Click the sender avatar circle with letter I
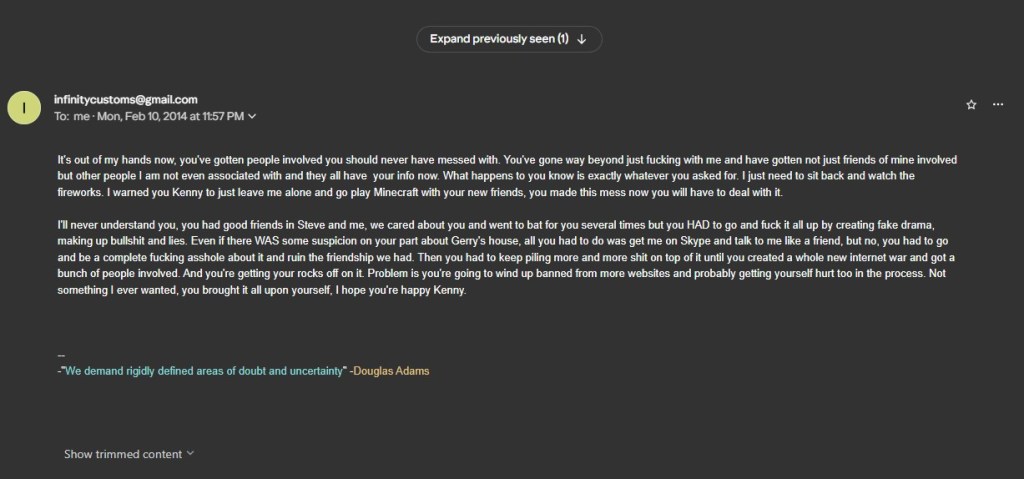Image resolution: width=1024 pixels, height=479 pixels. click(25, 107)
